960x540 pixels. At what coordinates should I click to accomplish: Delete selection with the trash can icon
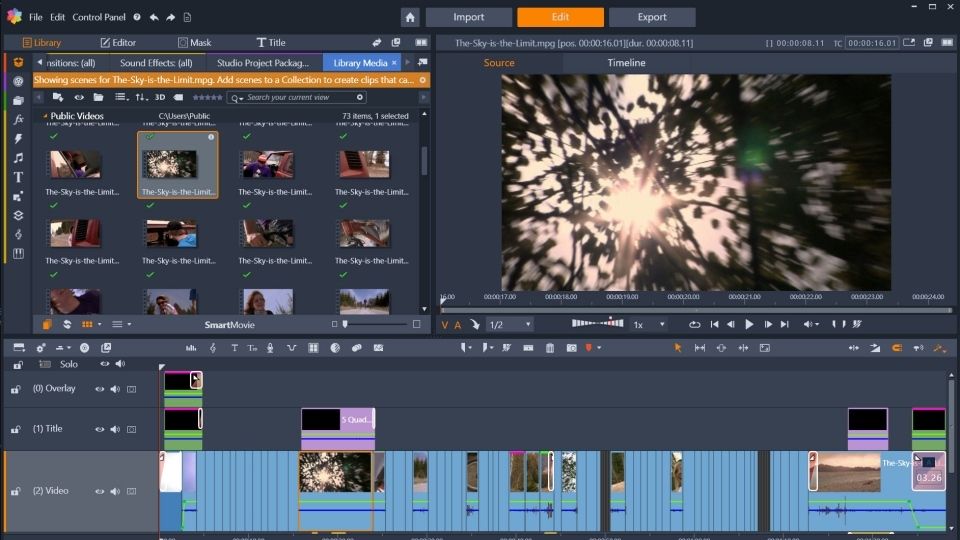550,348
